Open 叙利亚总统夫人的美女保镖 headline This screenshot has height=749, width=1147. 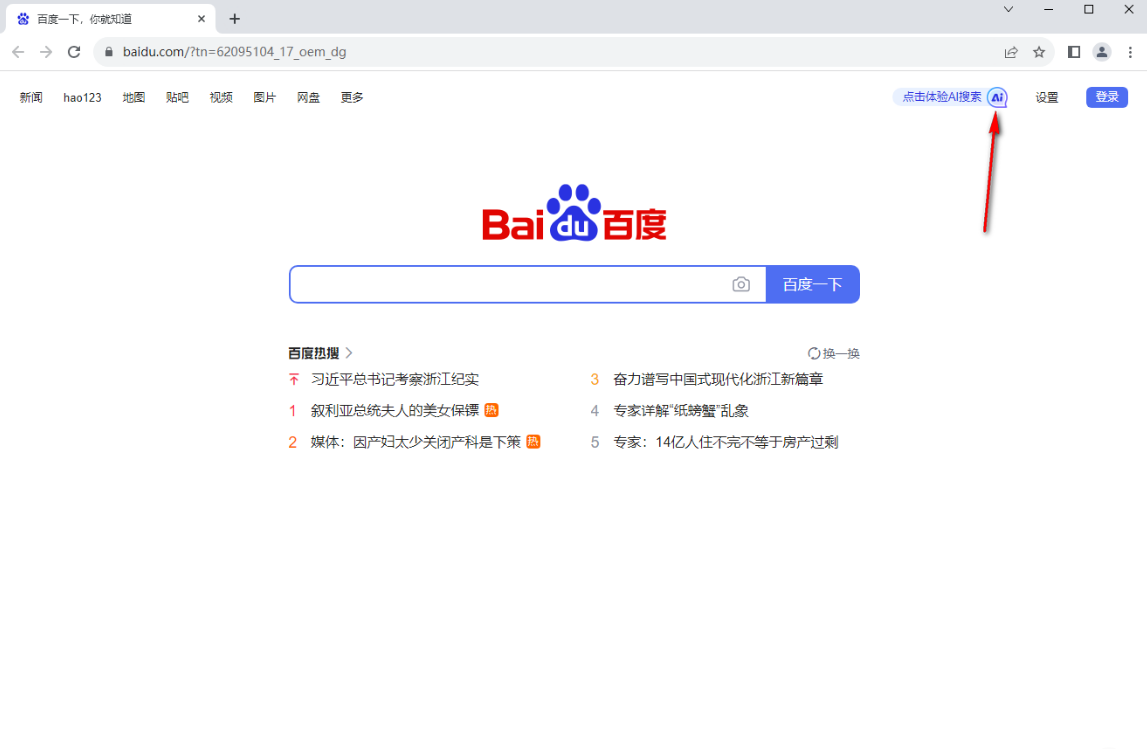[x=395, y=410]
